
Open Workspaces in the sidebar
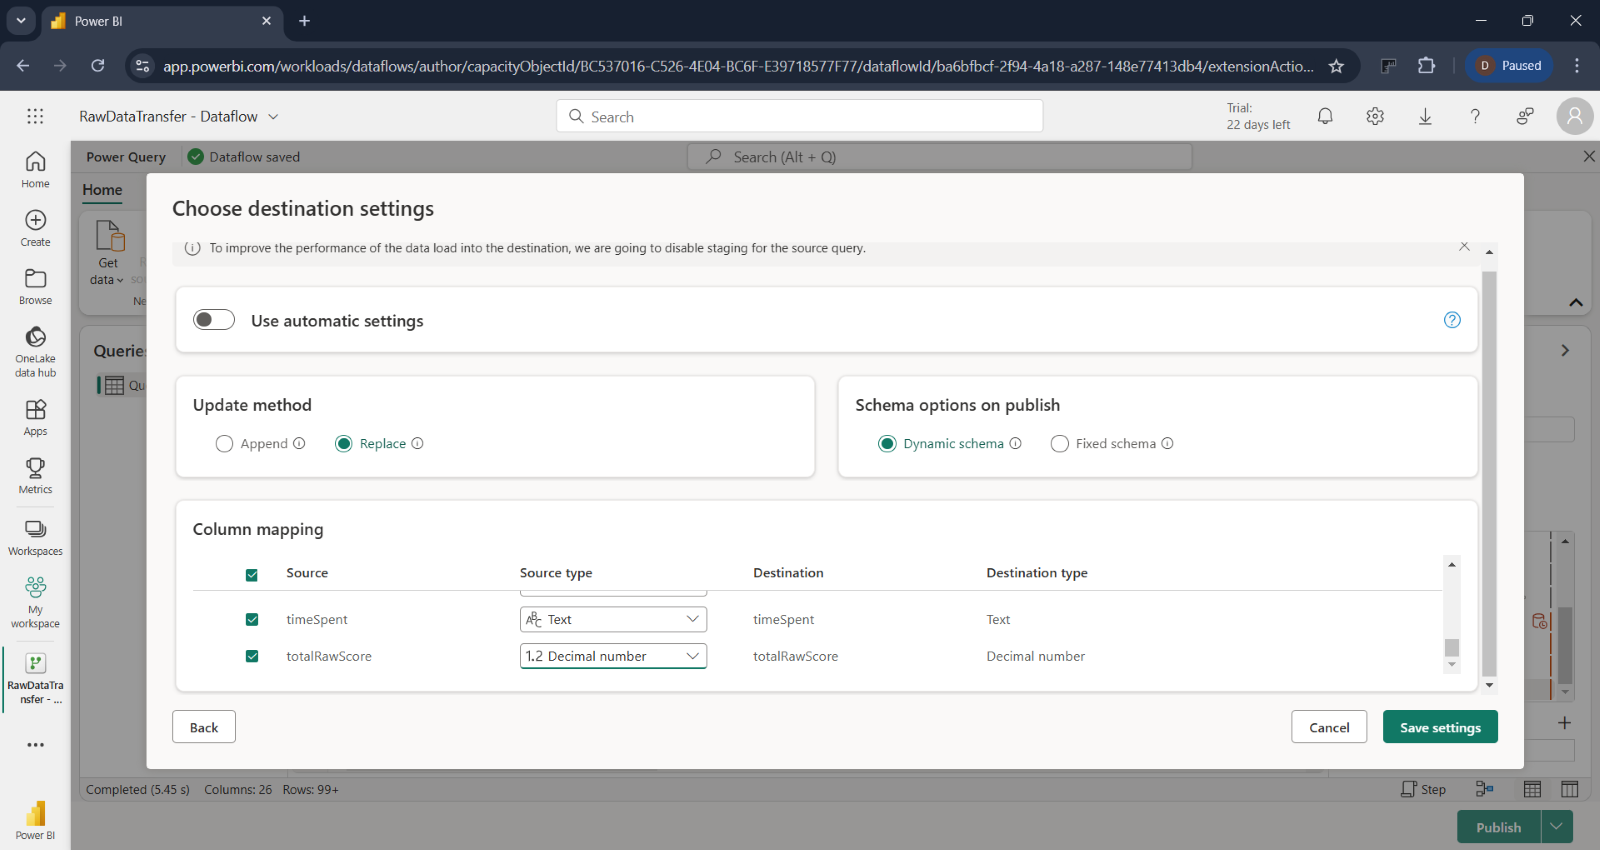tap(35, 537)
